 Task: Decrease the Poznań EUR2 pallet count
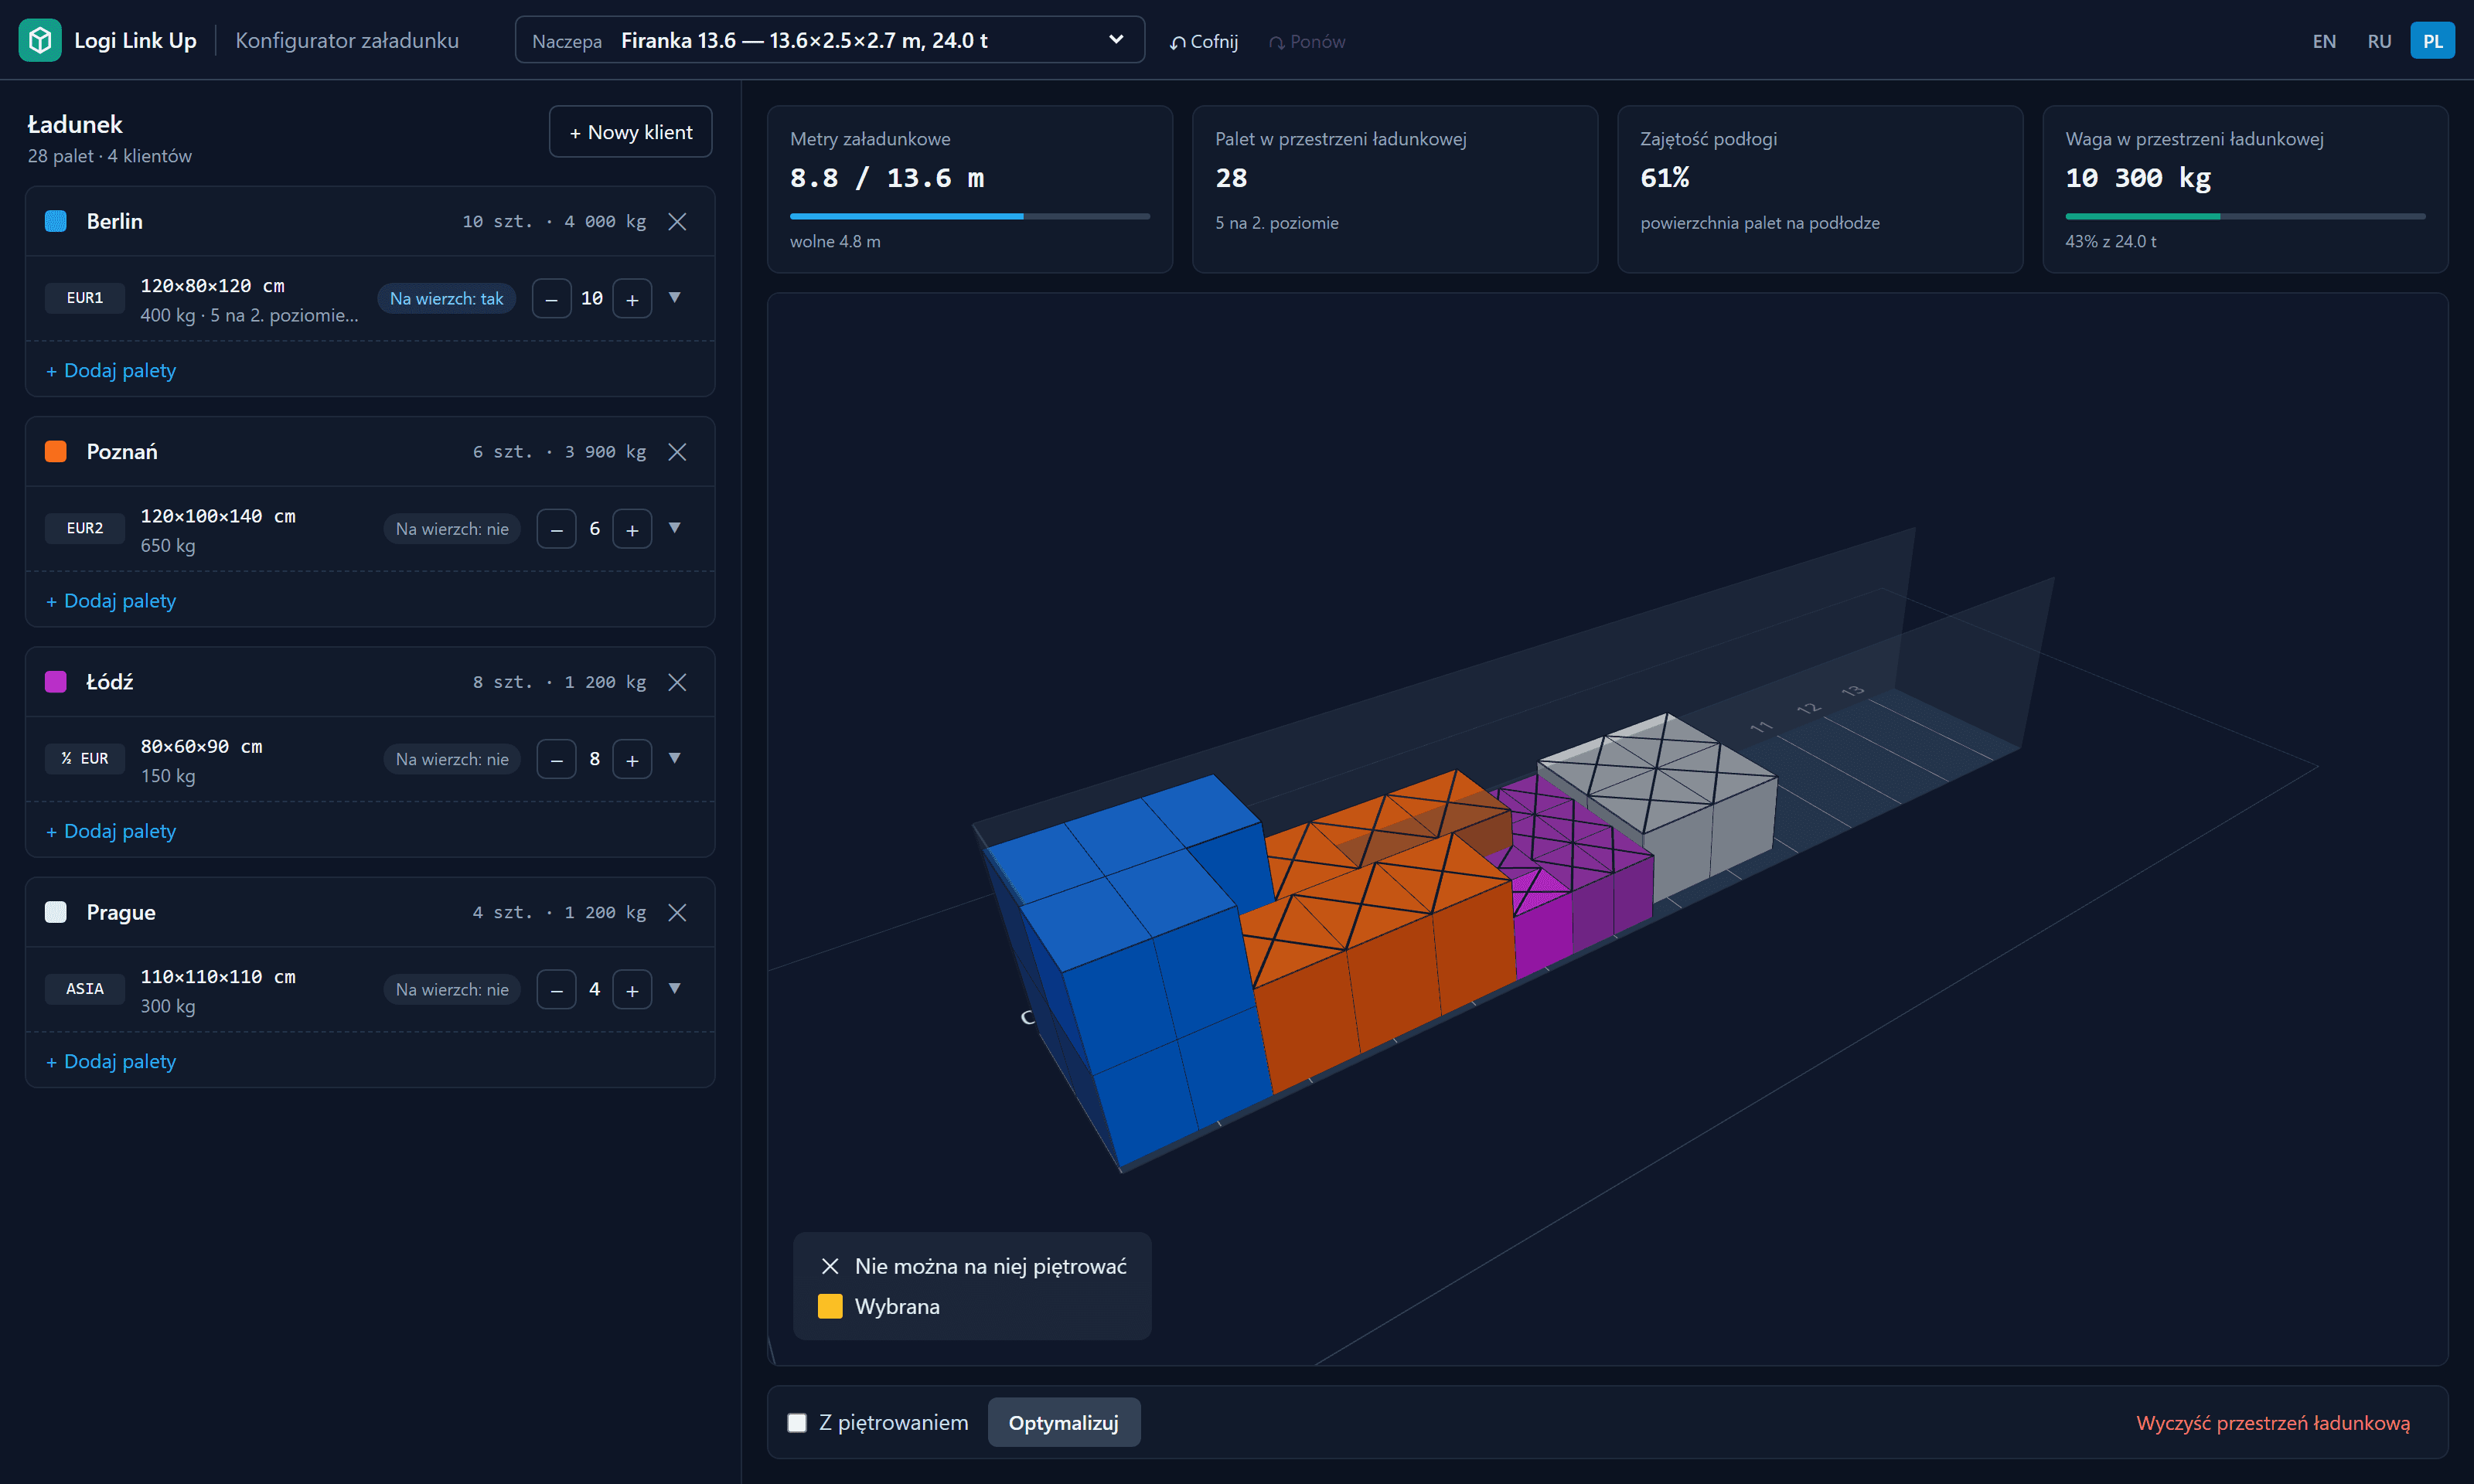[556, 529]
